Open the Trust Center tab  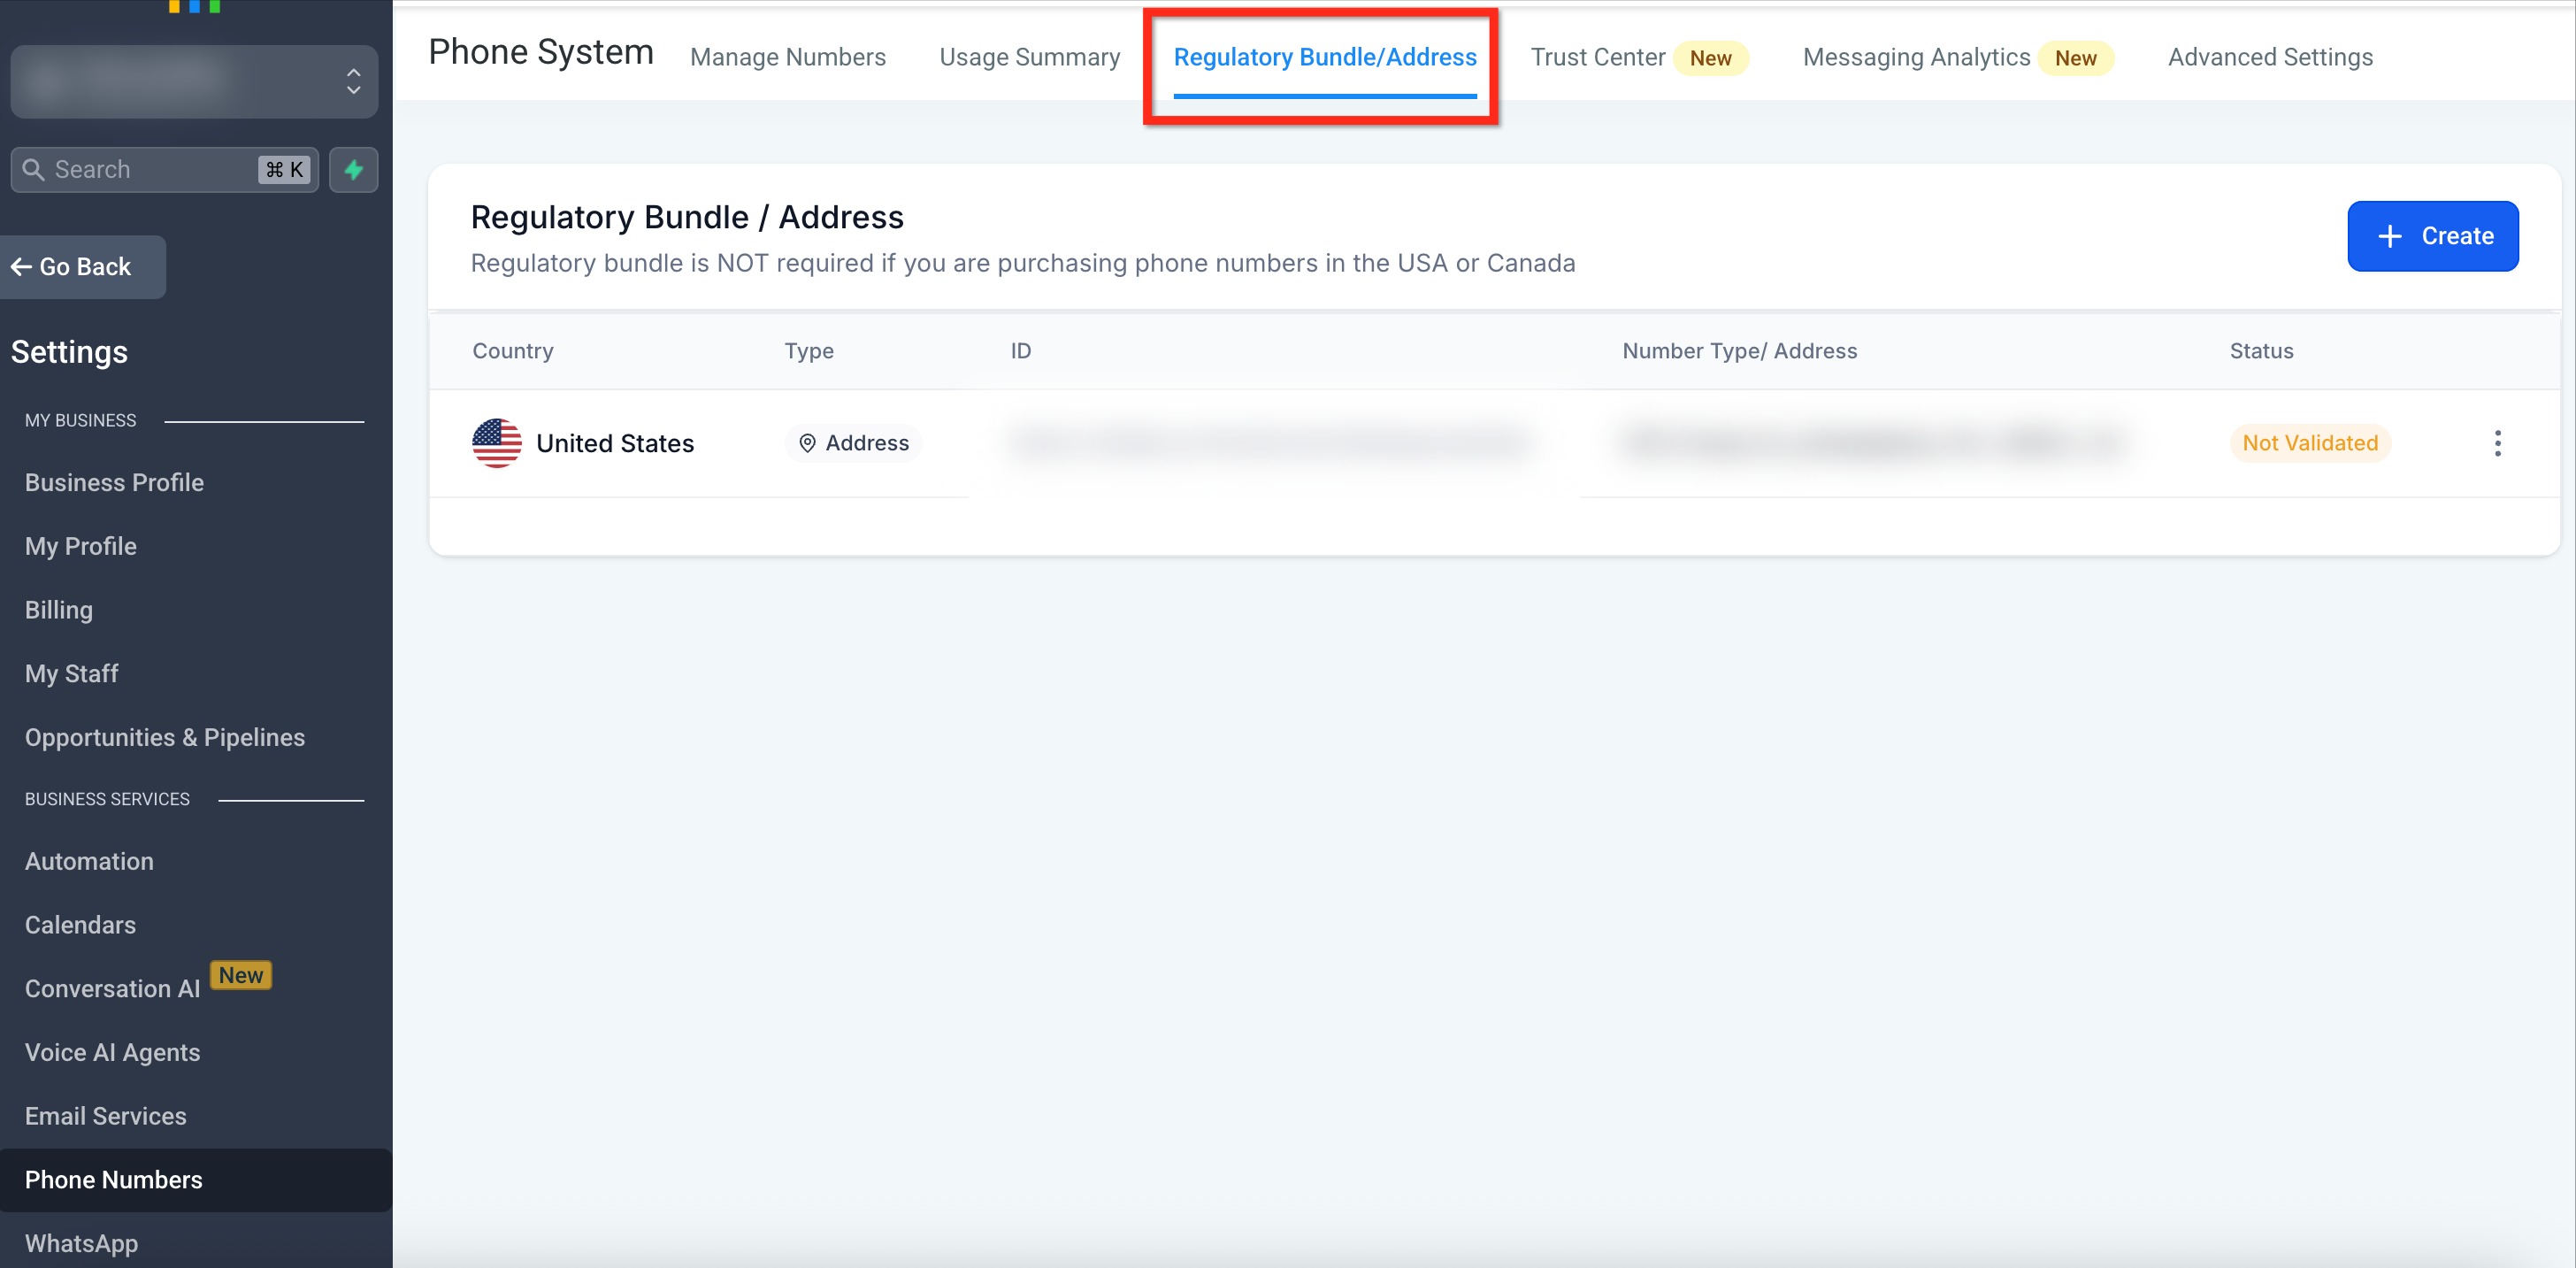pyautogui.click(x=1597, y=58)
